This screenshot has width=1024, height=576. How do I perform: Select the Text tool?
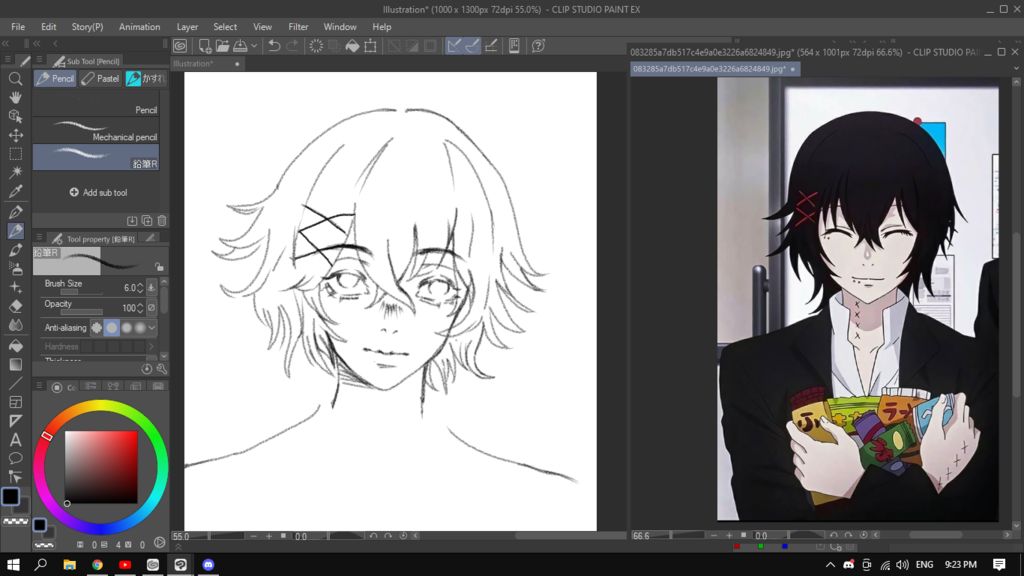pos(15,440)
